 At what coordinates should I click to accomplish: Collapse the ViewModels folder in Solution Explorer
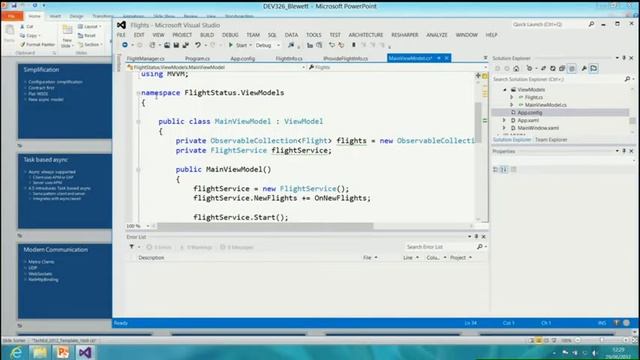[505, 89]
